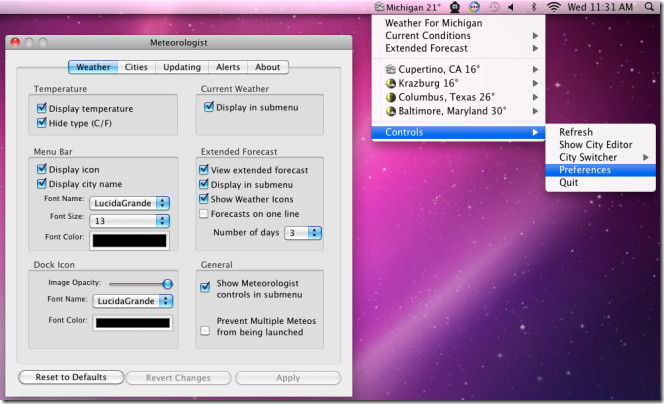Click the Cupertino cloudy weather icon
The width and height of the screenshot is (664, 404).
pos(390,69)
